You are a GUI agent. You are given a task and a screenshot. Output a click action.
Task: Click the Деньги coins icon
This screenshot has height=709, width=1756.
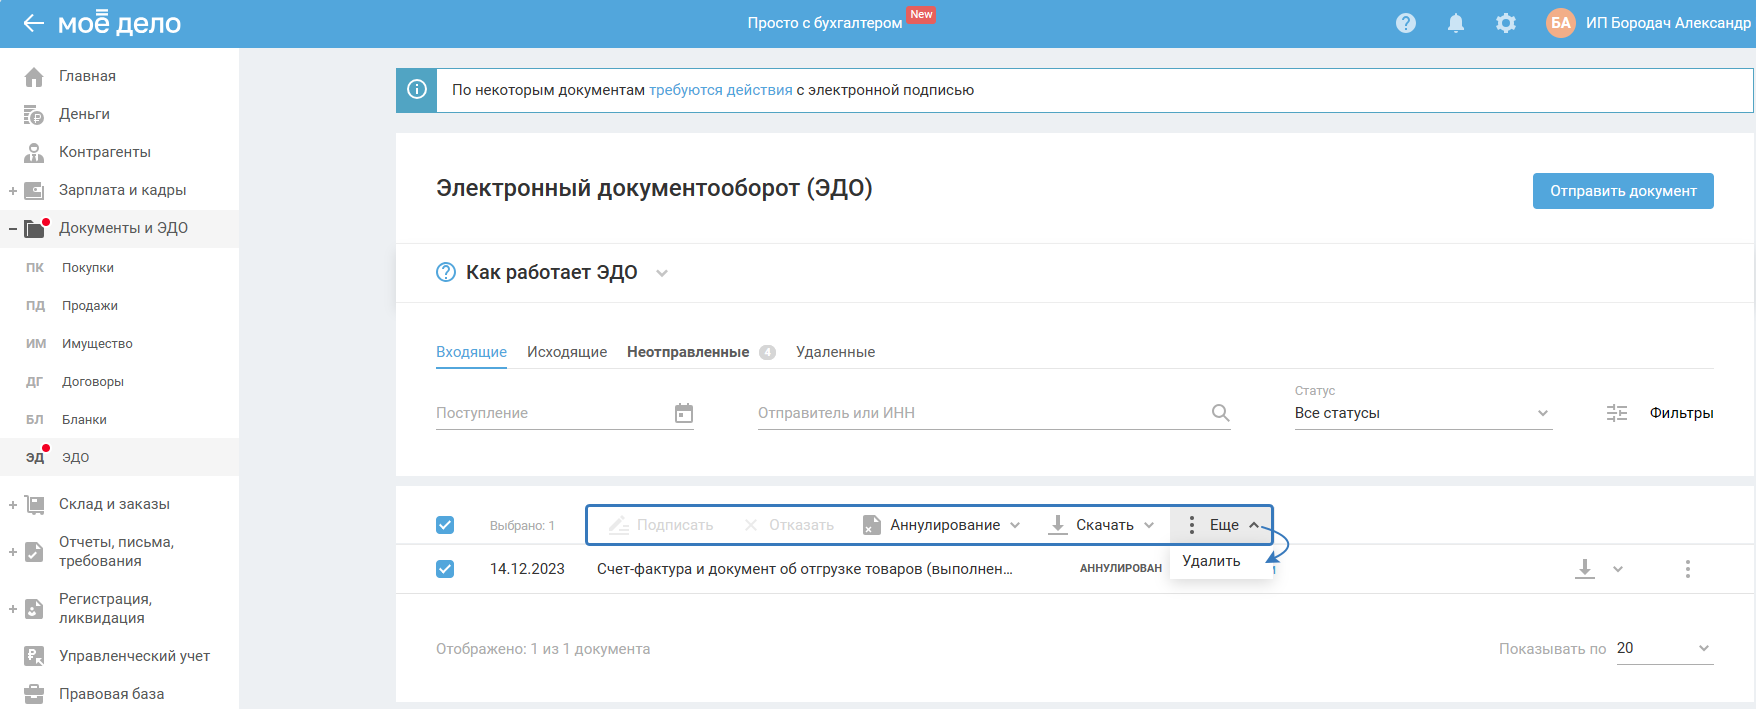tap(34, 114)
